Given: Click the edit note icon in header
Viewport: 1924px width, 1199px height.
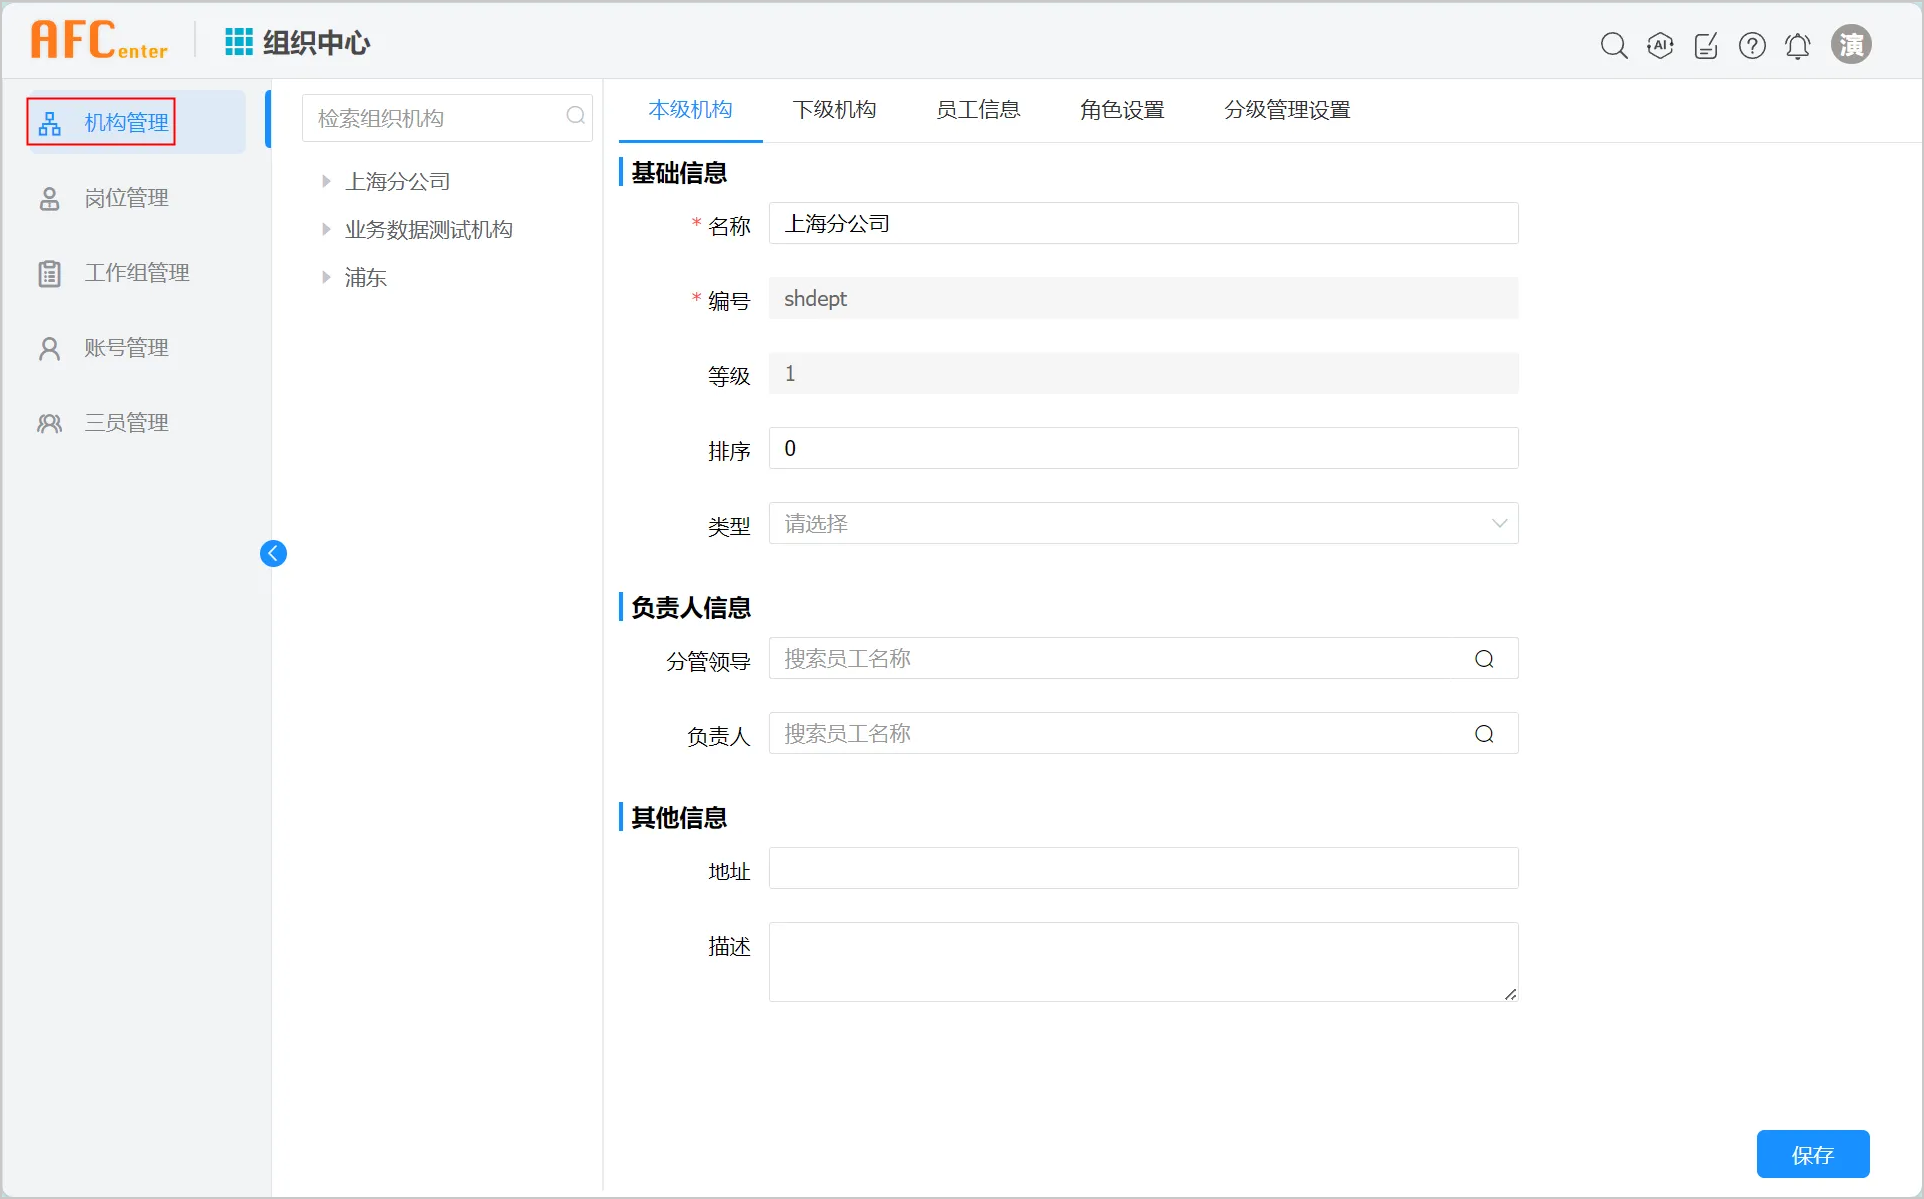Looking at the screenshot, I should [x=1706, y=45].
